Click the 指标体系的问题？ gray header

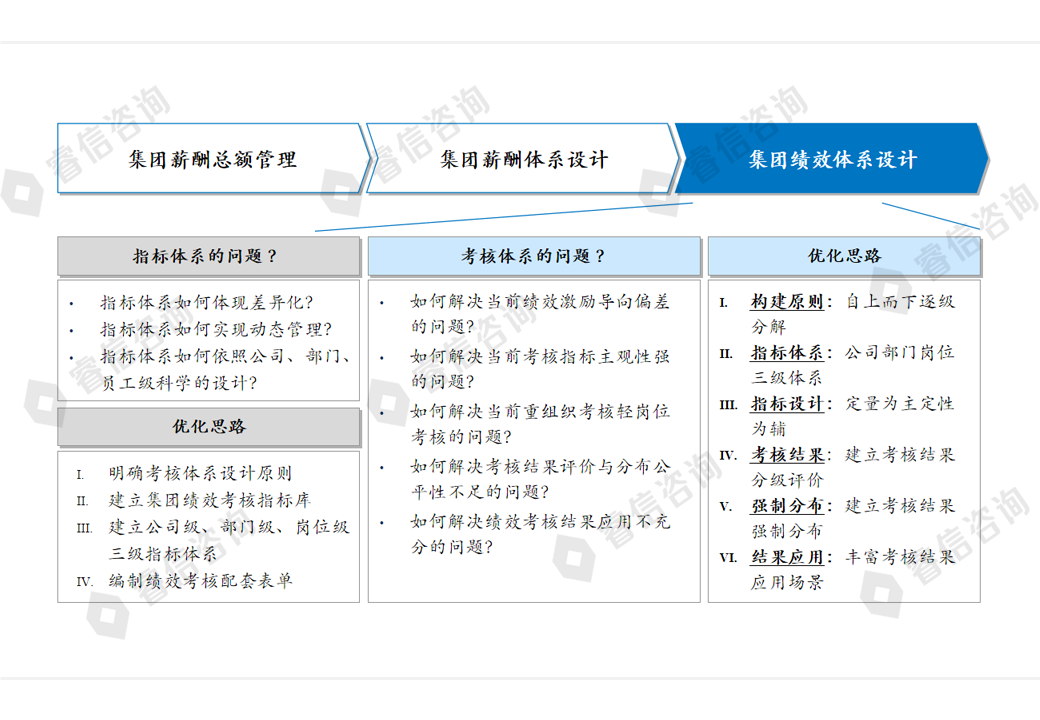pos(208,256)
